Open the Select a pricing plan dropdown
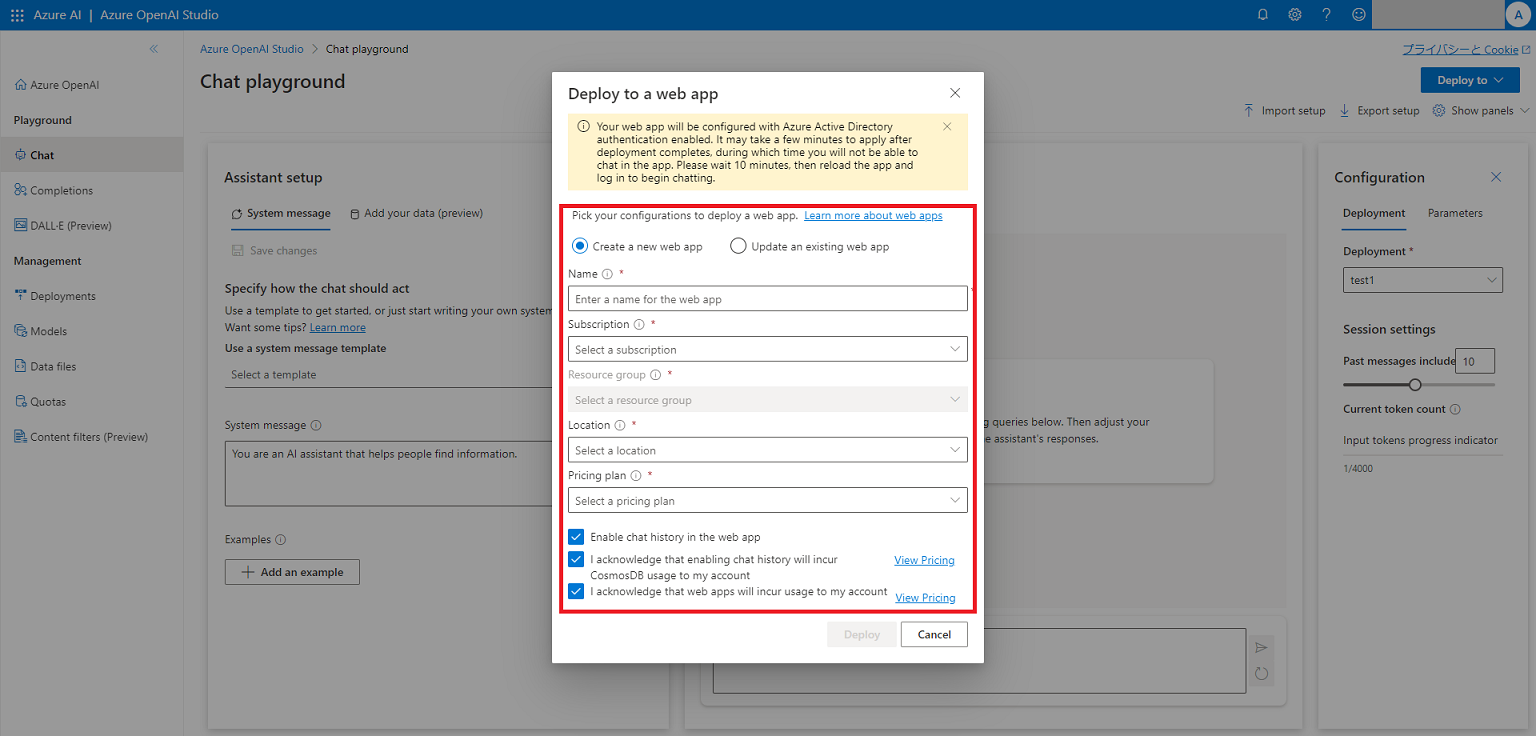The width and height of the screenshot is (1536, 736). [x=767, y=500]
